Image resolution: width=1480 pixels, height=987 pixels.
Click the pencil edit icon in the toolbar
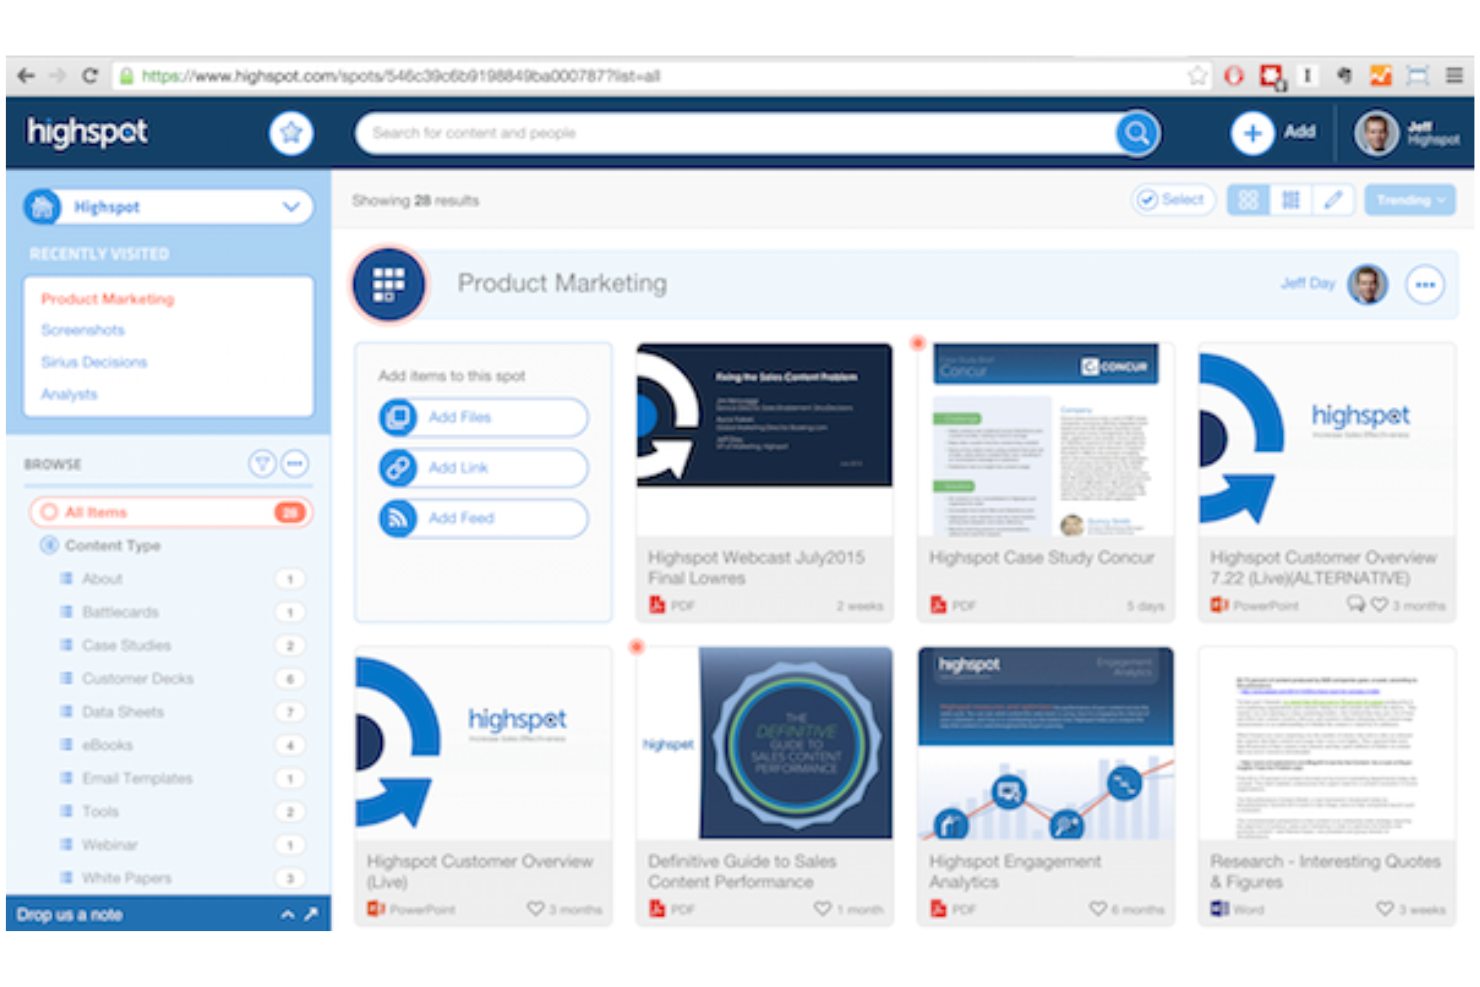pyautogui.click(x=1333, y=200)
